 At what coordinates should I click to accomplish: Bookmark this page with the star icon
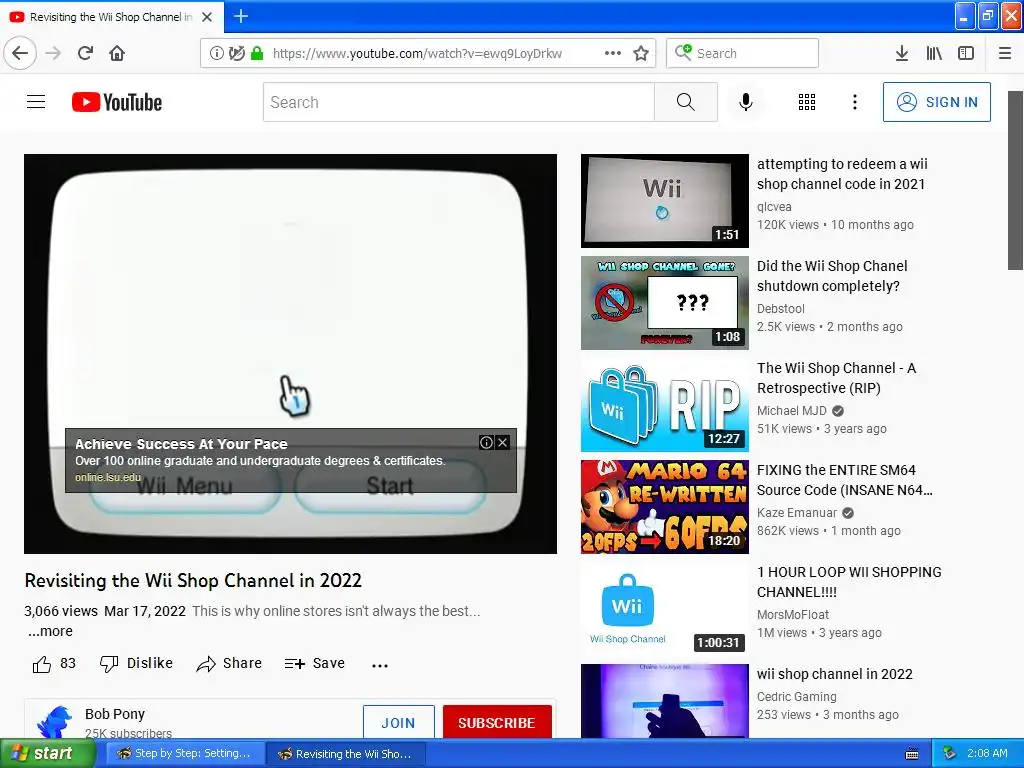click(641, 53)
